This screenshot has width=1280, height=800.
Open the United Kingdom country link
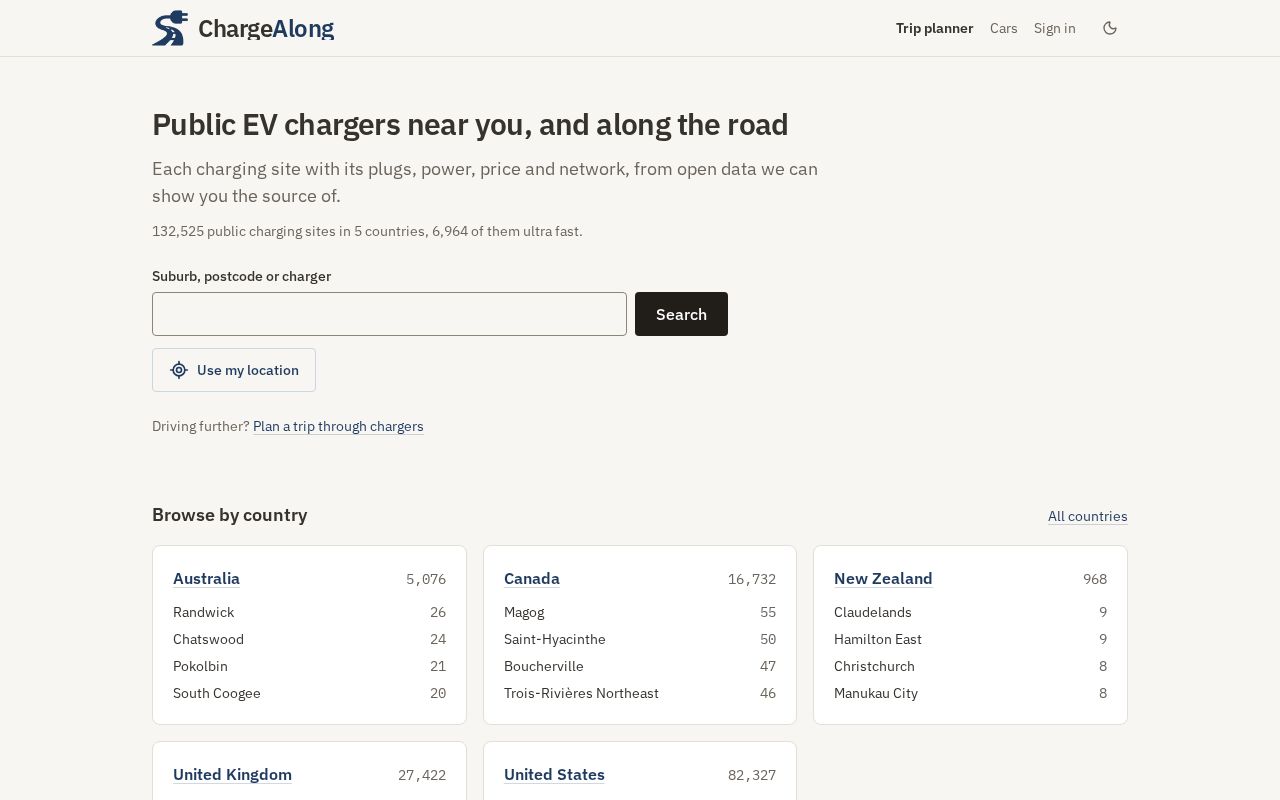(x=232, y=774)
